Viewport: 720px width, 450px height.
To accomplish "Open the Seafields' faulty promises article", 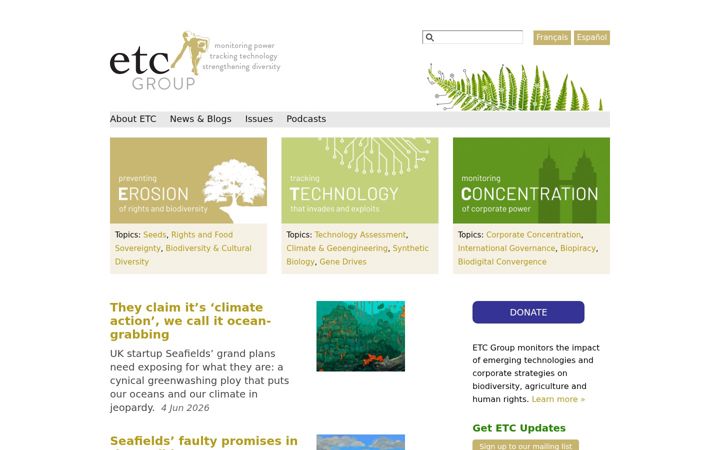I will 204,442.
